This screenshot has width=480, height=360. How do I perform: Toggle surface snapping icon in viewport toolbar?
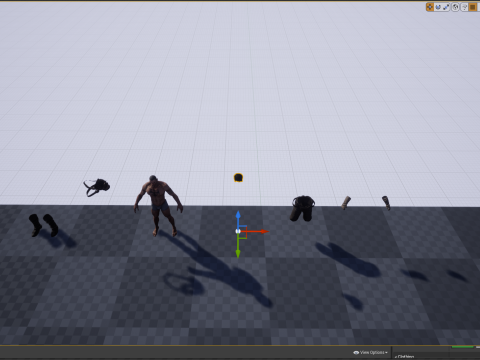[x=464, y=7]
